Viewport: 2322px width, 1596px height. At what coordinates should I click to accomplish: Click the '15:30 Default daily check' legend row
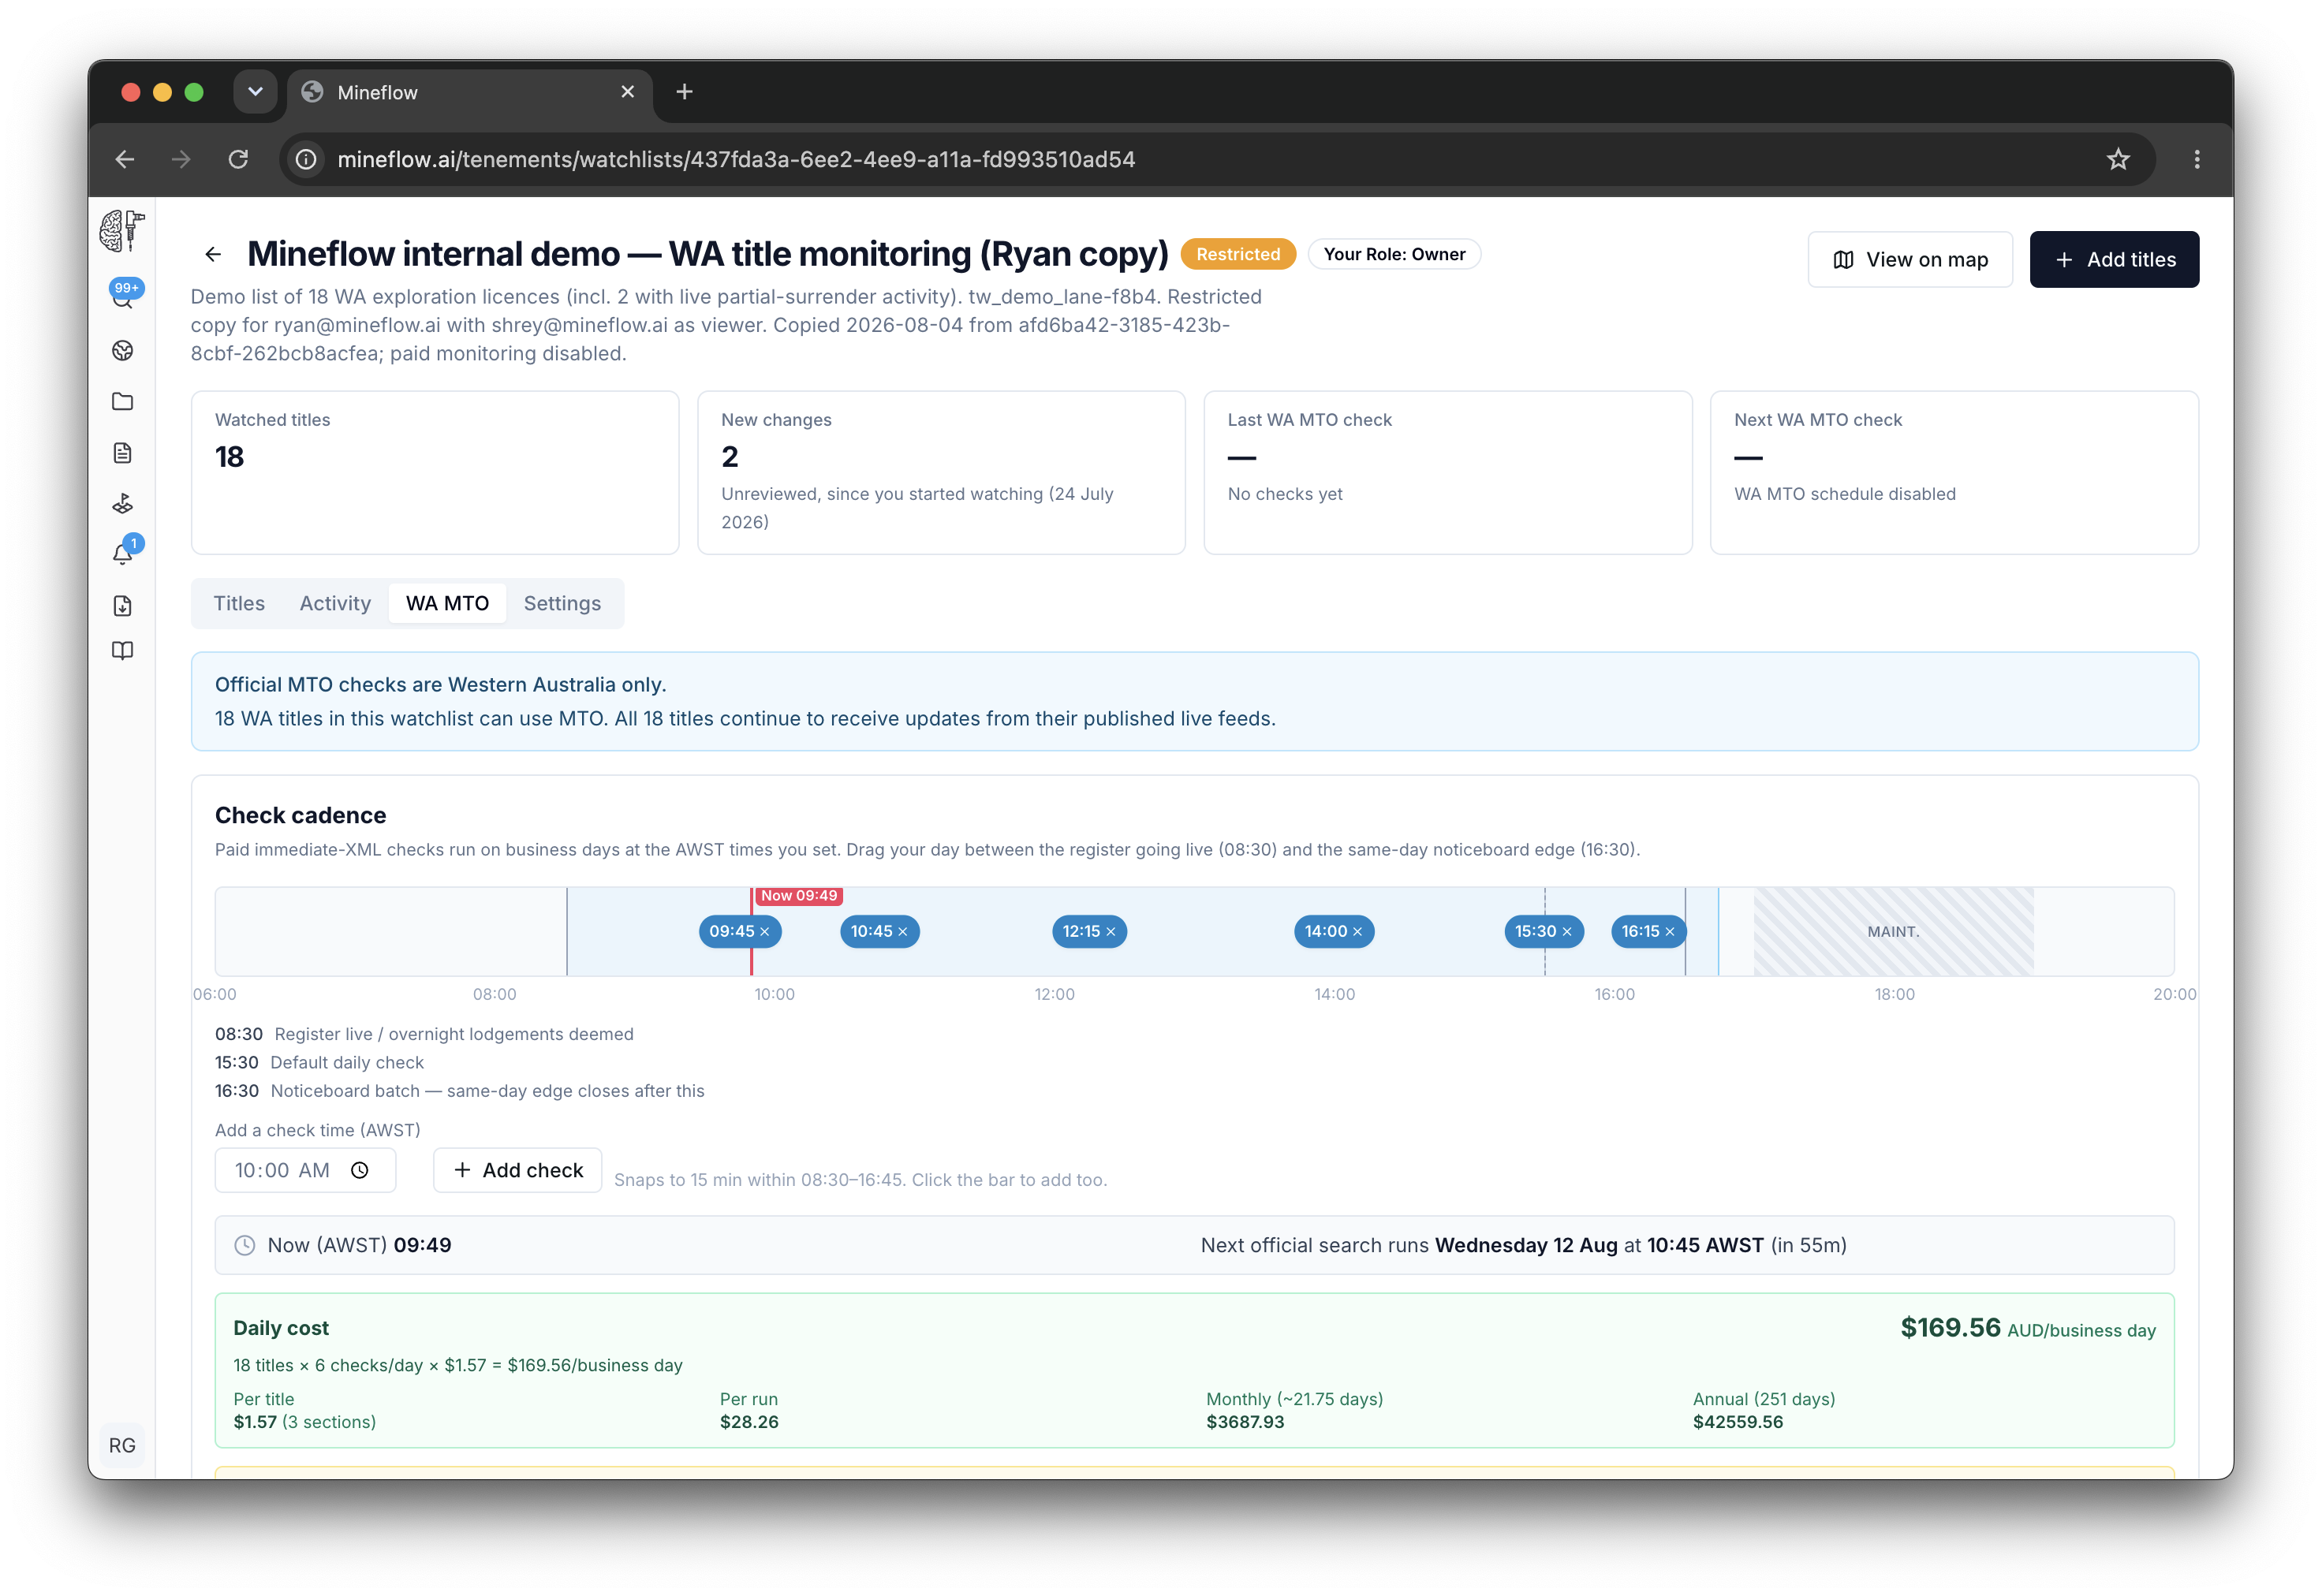click(x=319, y=1063)
